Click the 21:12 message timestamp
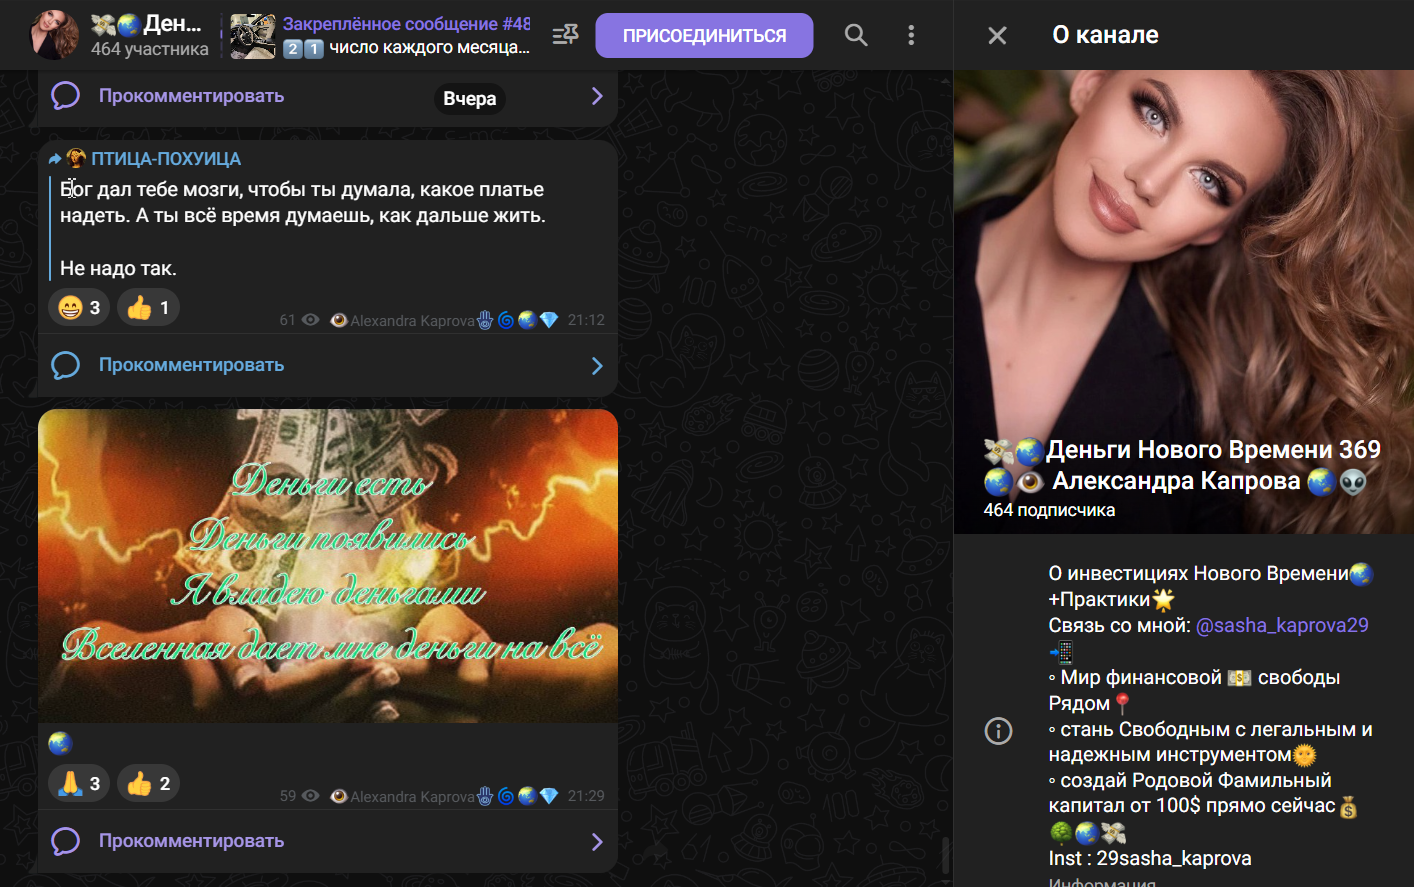 click(586, 320)
